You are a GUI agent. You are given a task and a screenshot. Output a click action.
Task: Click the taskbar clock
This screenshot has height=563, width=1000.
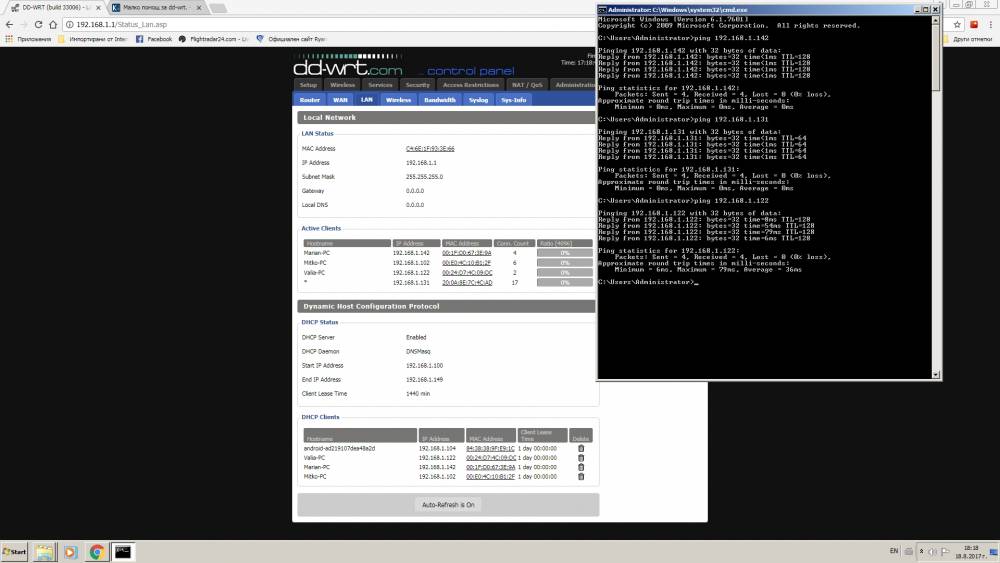[971, 552]
